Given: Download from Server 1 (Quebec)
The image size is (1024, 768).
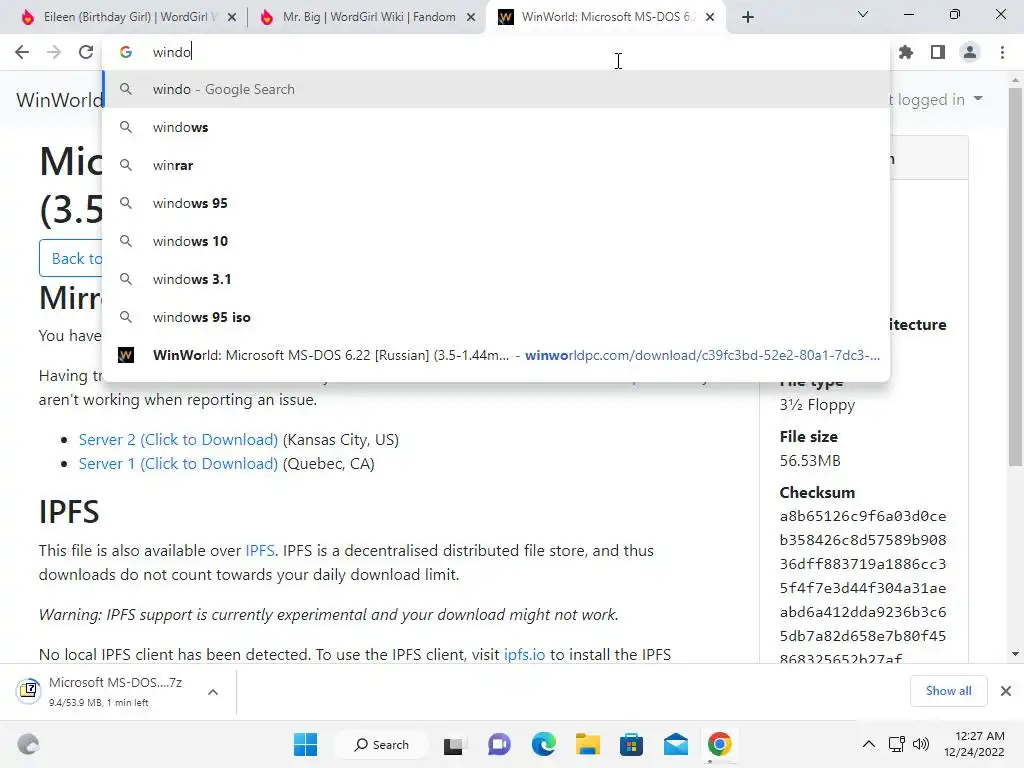Looking at the screenshot, I should click(178, 464).
